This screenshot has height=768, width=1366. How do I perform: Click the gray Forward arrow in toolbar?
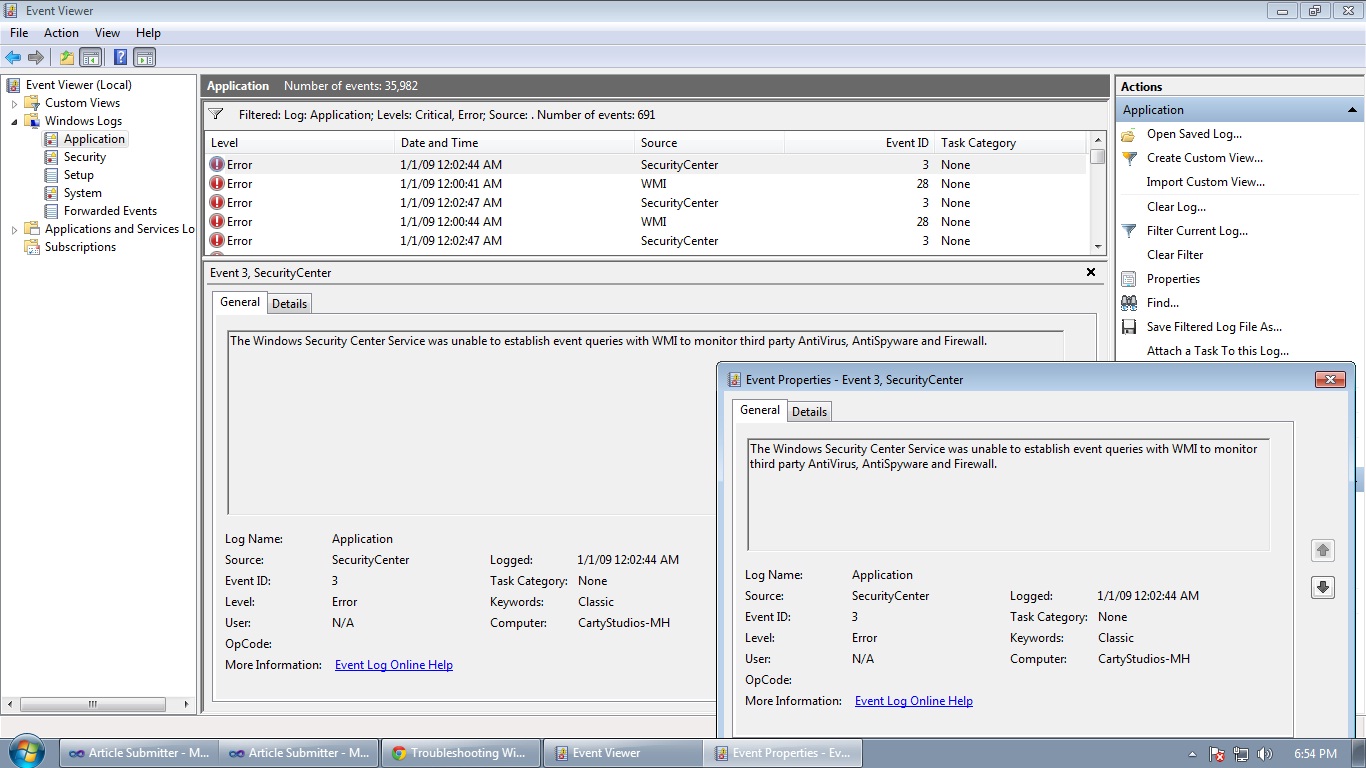[36, 57]
